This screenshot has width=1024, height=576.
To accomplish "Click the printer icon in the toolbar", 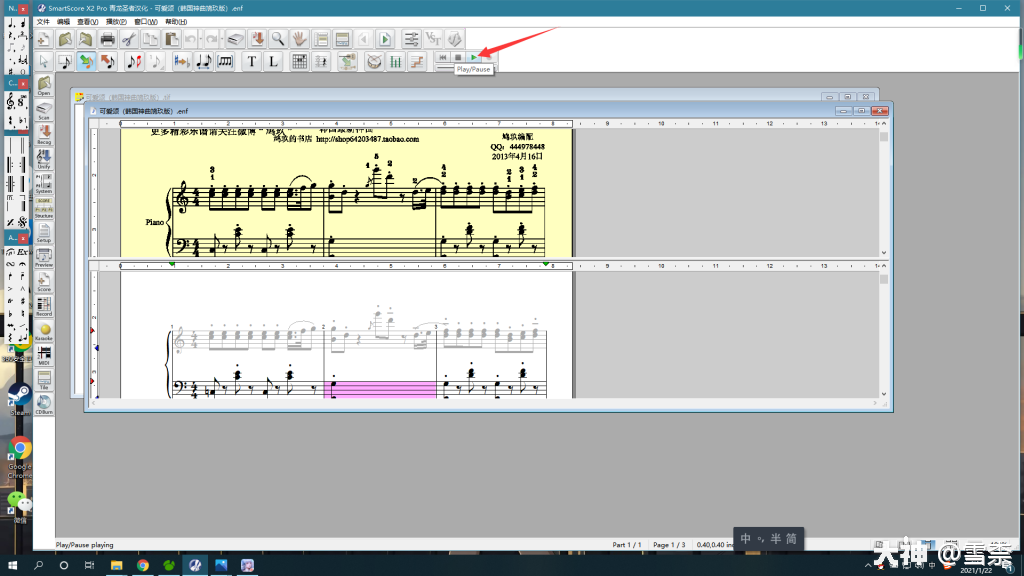I will coord(107,39).
